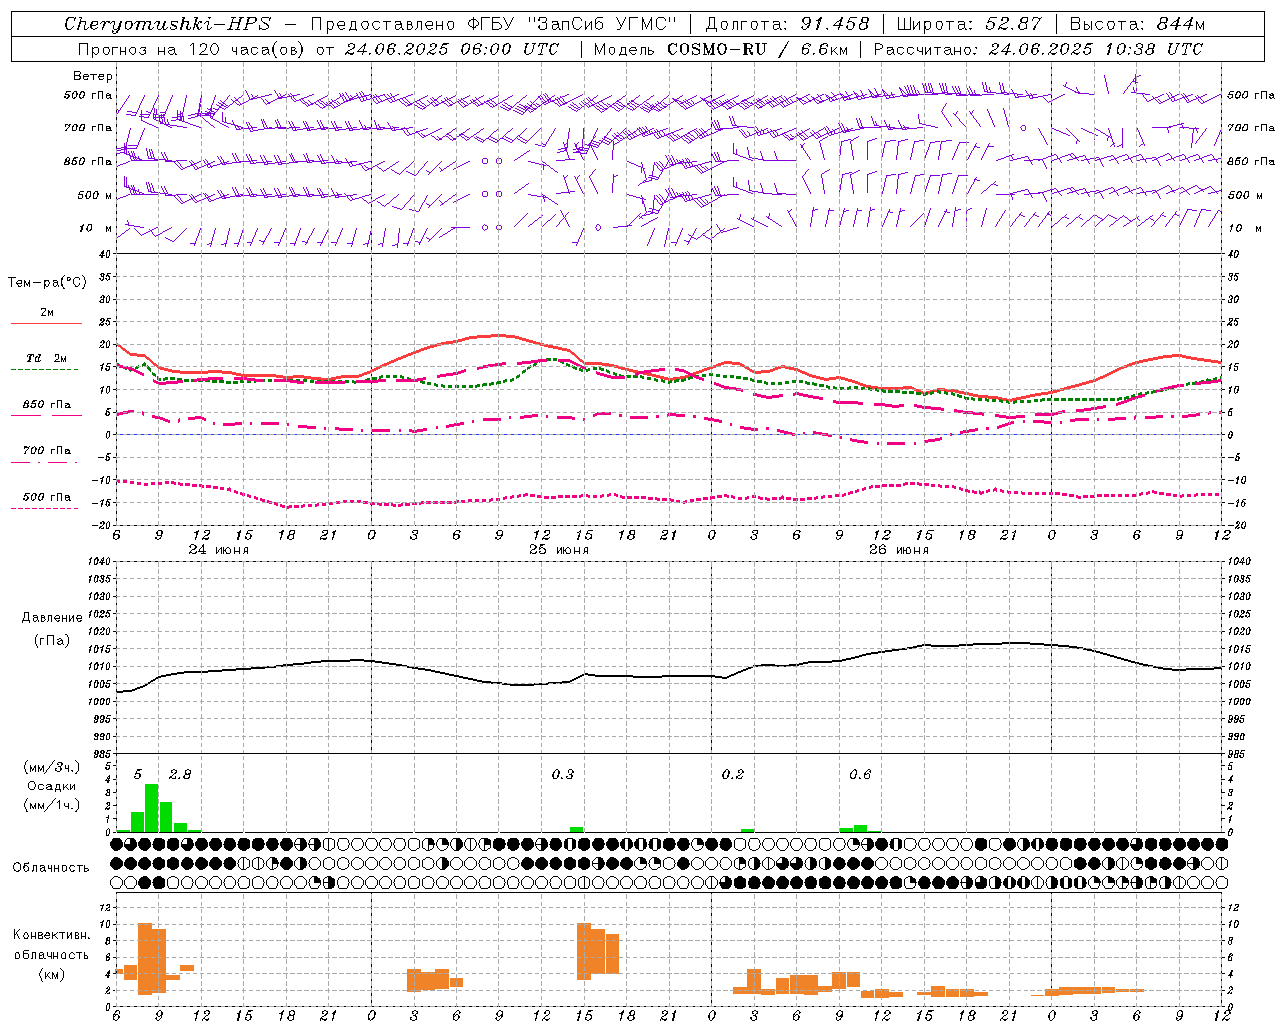Click the 0.2 precipitation total value

[733, 774]
